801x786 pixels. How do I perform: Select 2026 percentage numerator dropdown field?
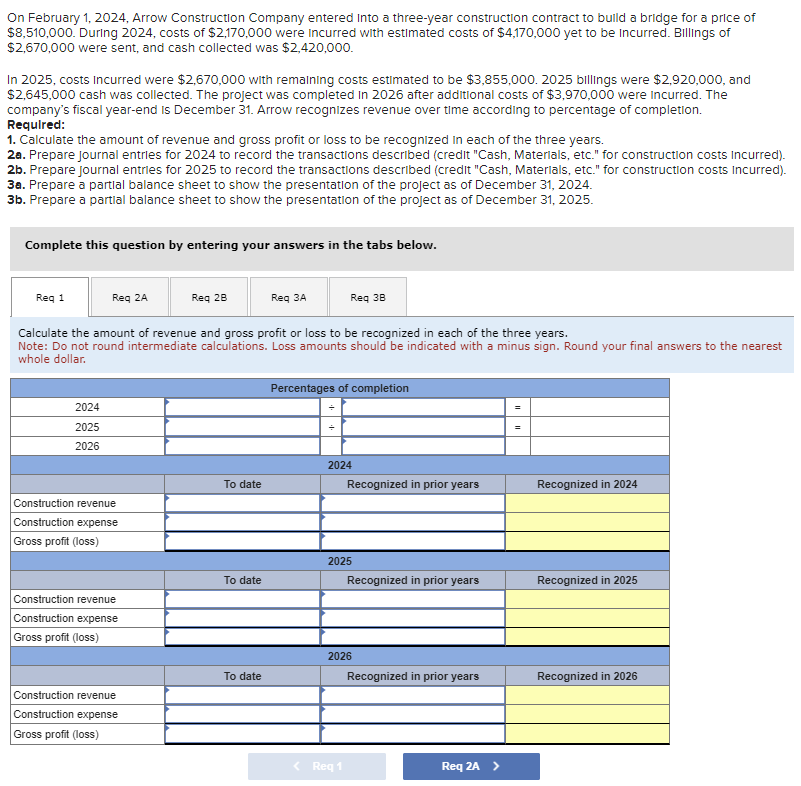tap(242, 446)
